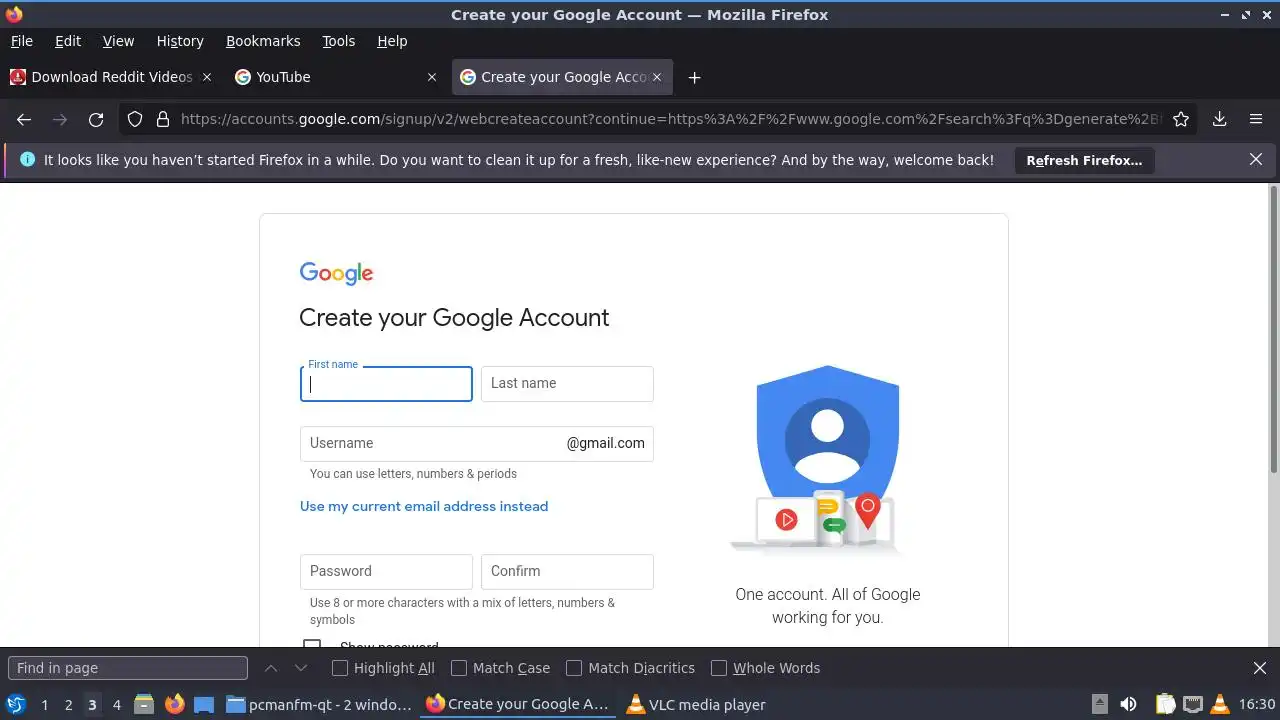Switch to virtual desktop 4
The height and width of the screenshot is (720, 1280).
tap(116, 704)
